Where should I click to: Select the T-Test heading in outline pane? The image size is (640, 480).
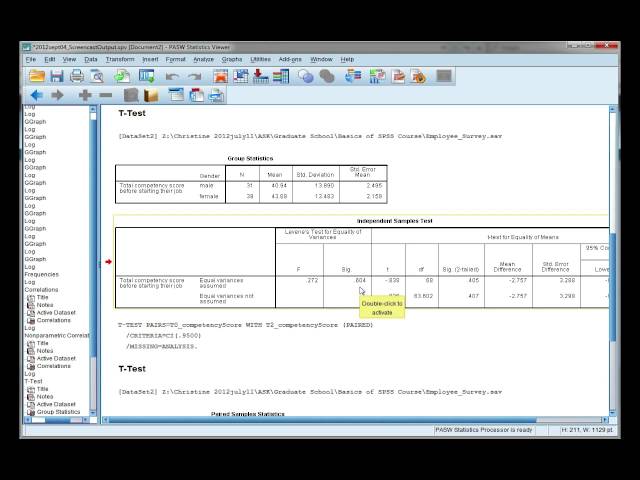pos(33,381)
